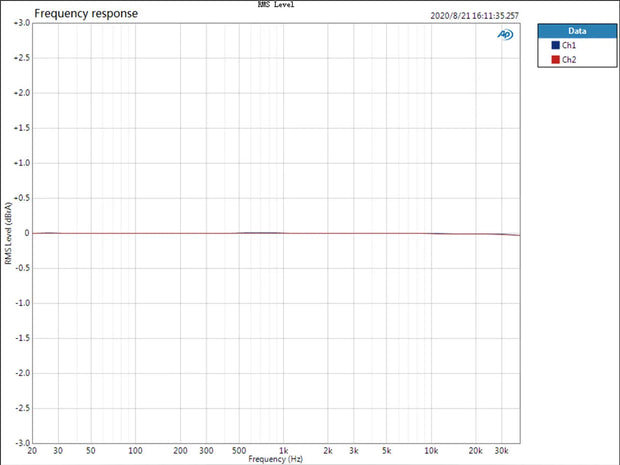Image resolution: width=620 pixels, height=465 pixels.
Task: Click the 10k tick on the frequency axis
Action: [x=431, y=451]
